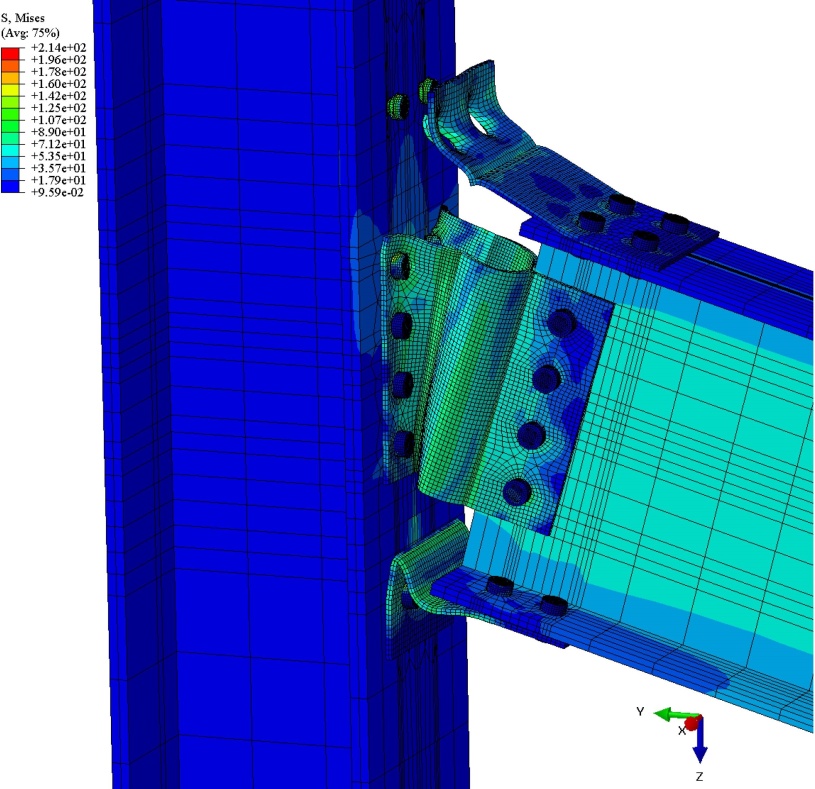Click the red origin dot of the triad
Screen dimensions: 815x789
pos(691,722)
